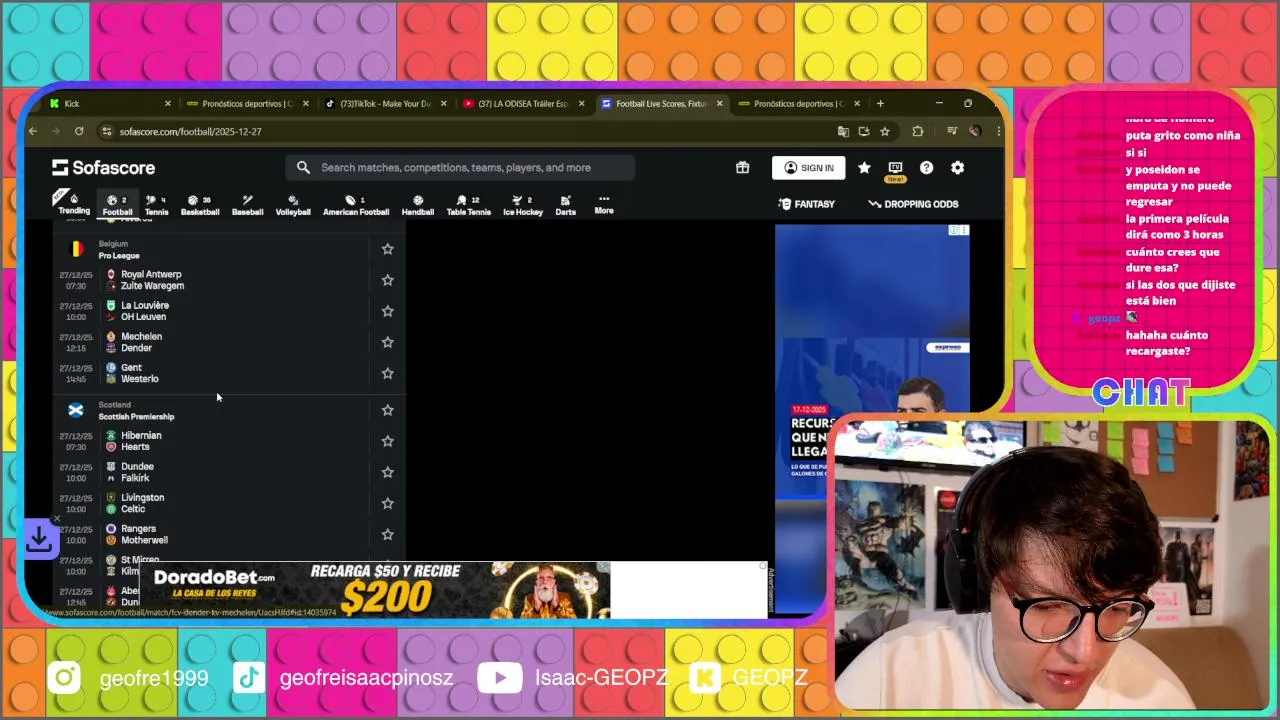Favorite the Scottish Premiership league
This screenshot has height=720, width=1280.
[387, 410]
